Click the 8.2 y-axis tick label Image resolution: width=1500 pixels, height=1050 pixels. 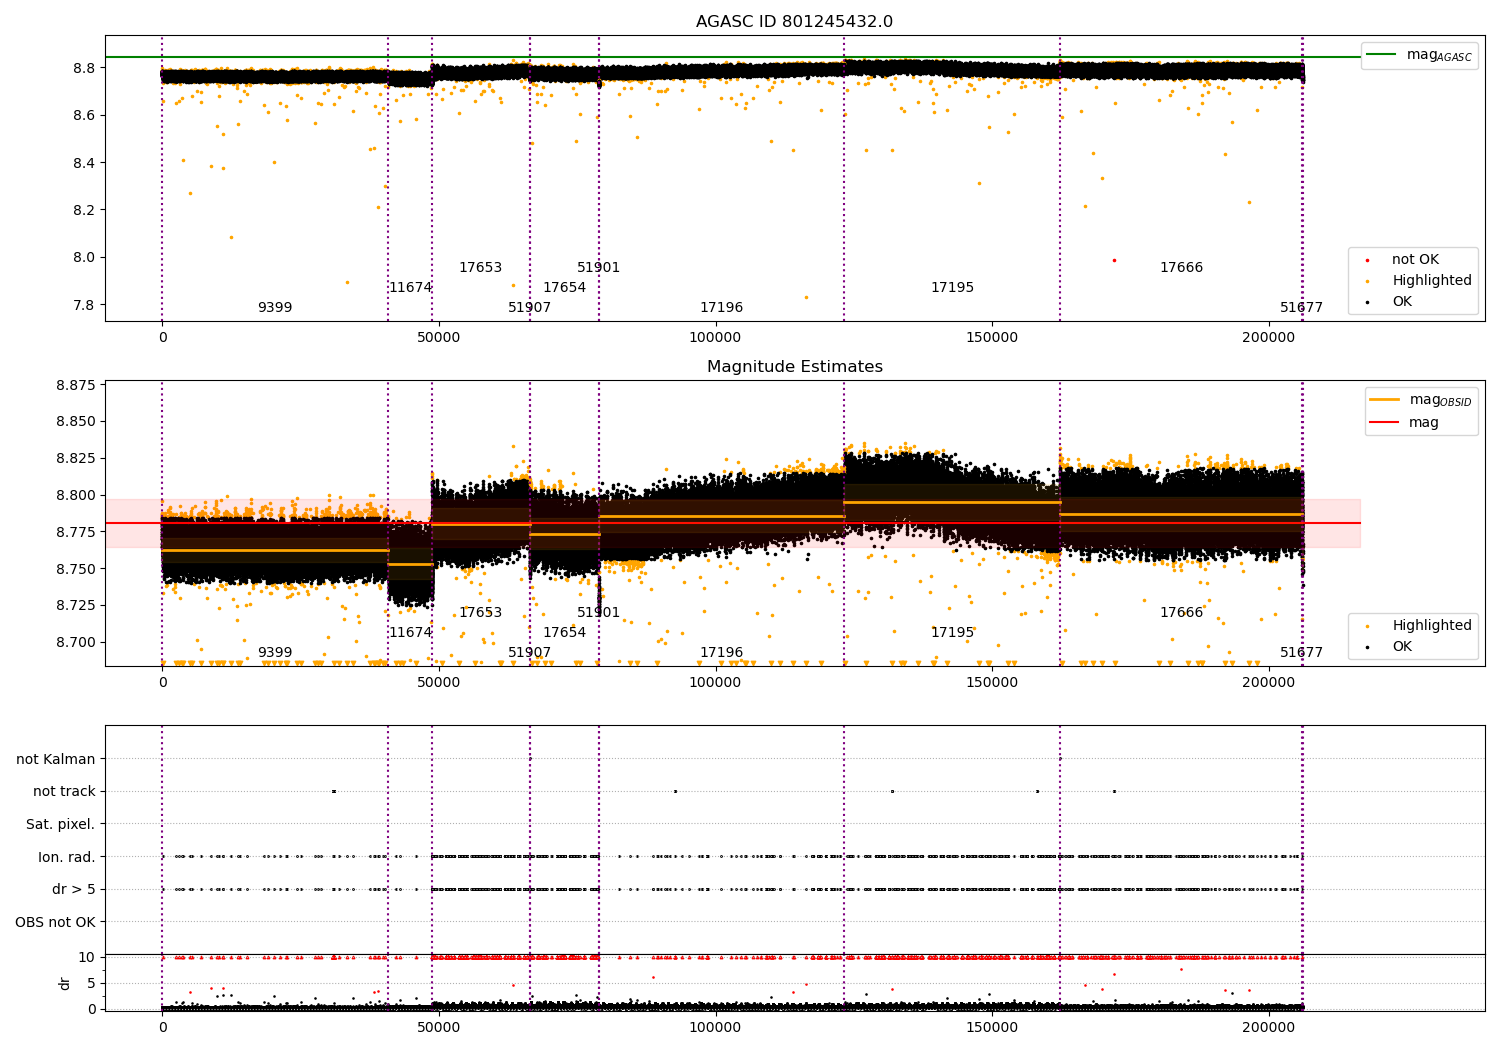[84, 210]
